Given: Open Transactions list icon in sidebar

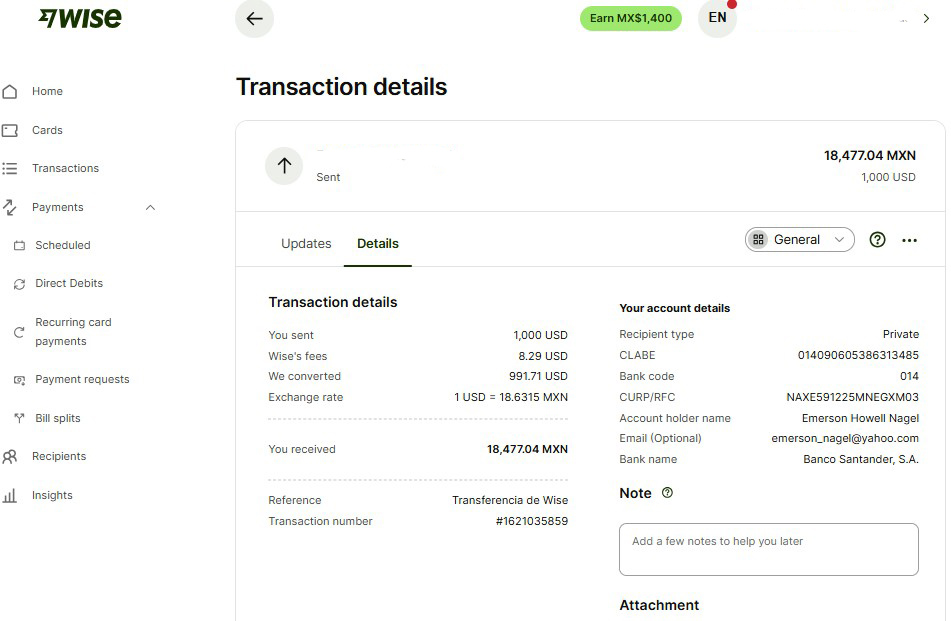Looking at the screenshot, I should point(10,169).
